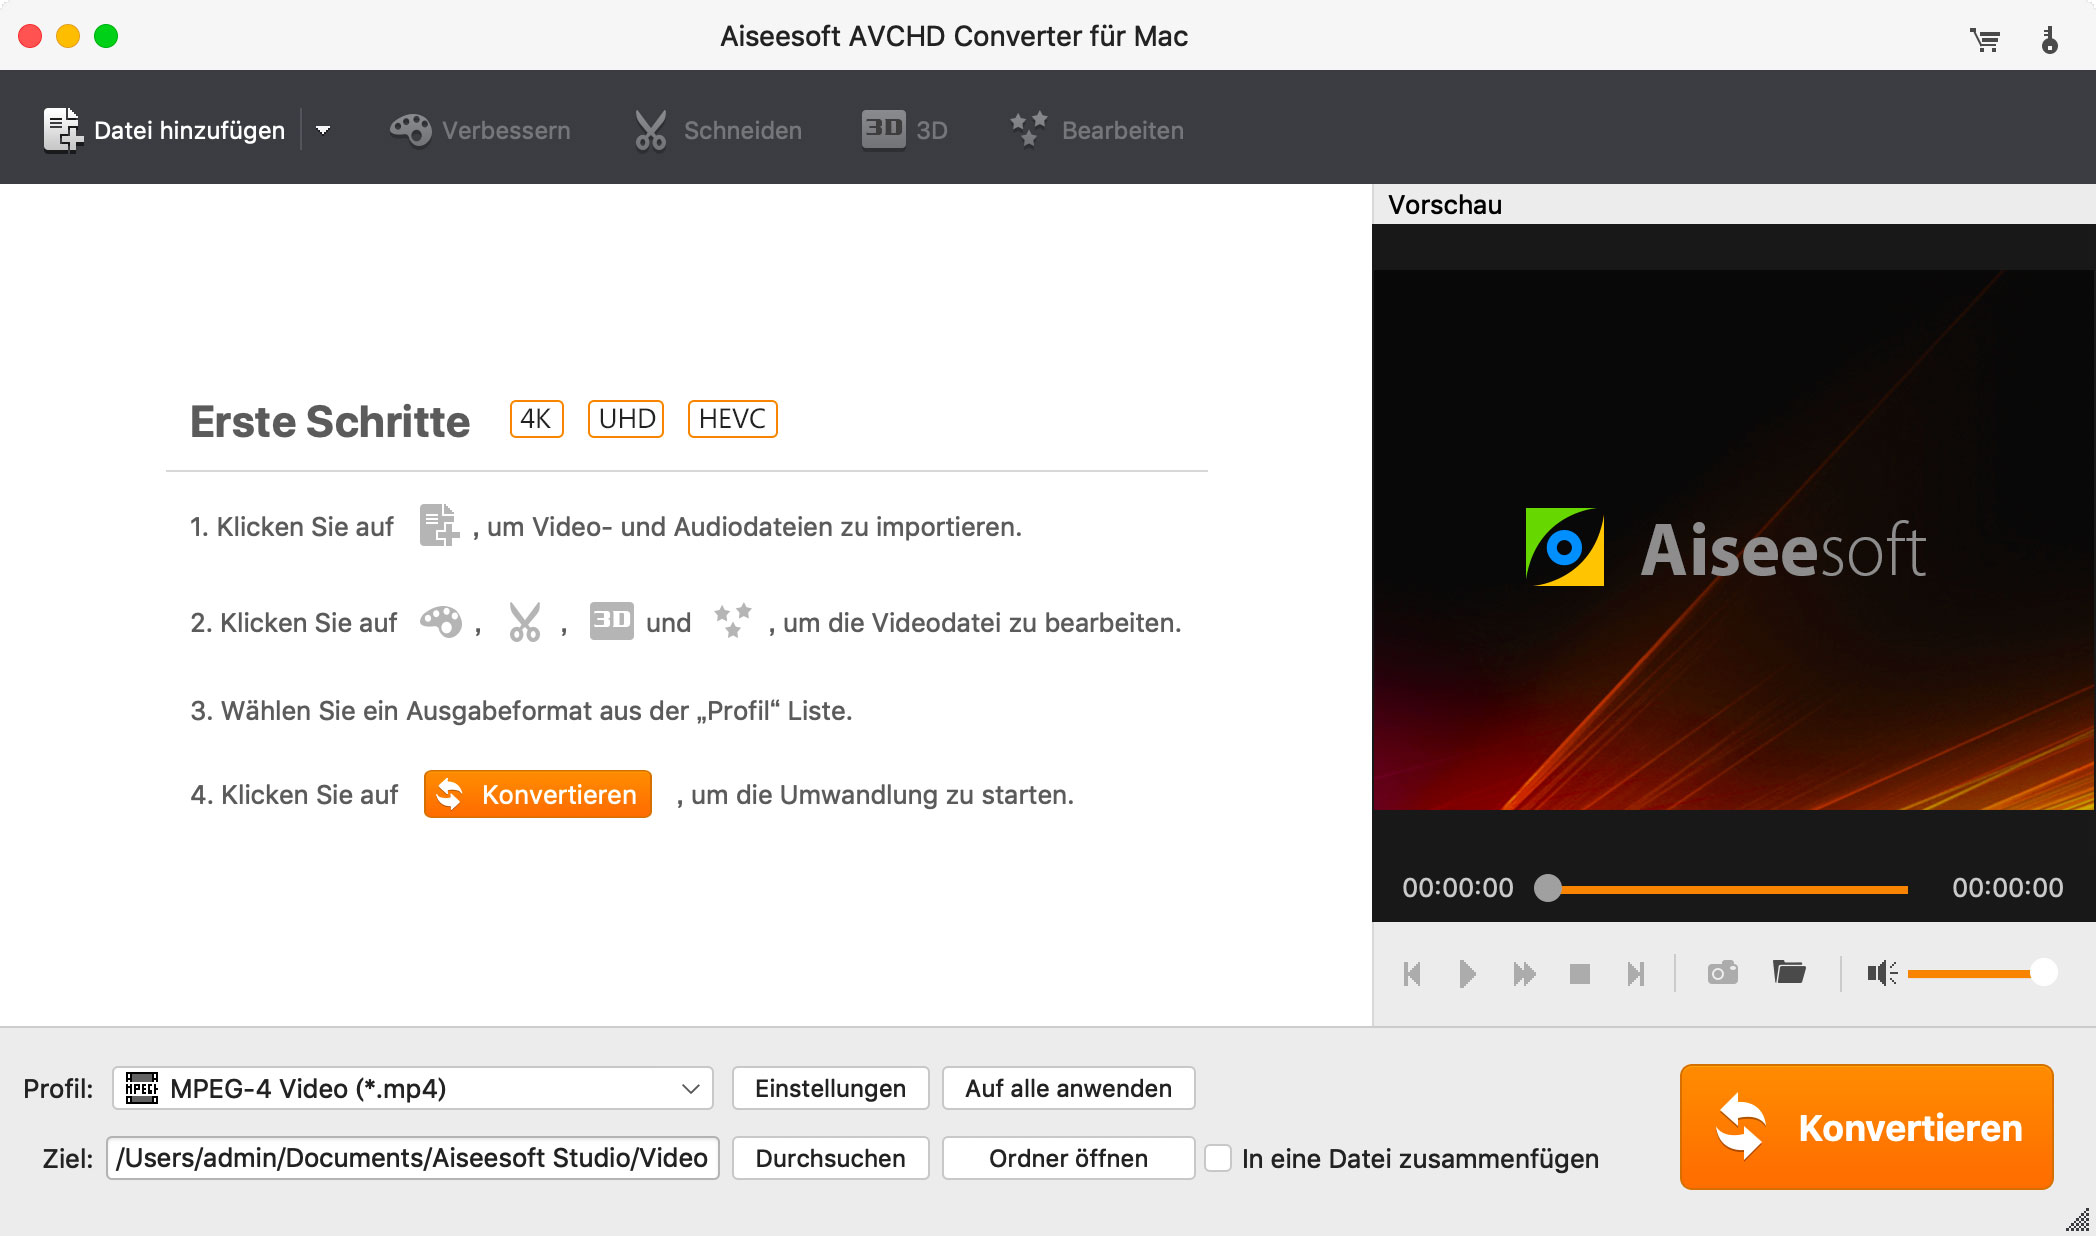Click the shopping cart icon
The image size is (2096, 1236).
click(x=1984, y=40)
